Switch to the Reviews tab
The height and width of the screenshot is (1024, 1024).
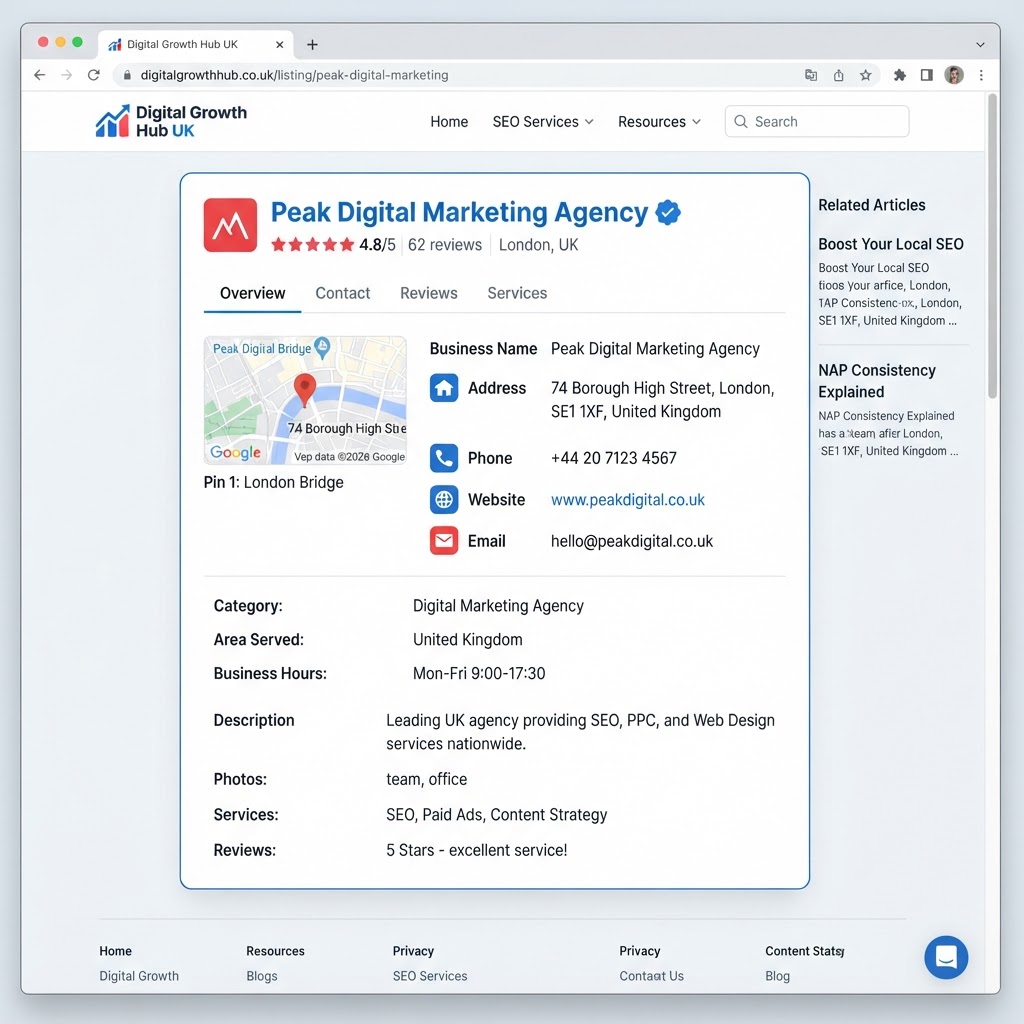point(429,293)
